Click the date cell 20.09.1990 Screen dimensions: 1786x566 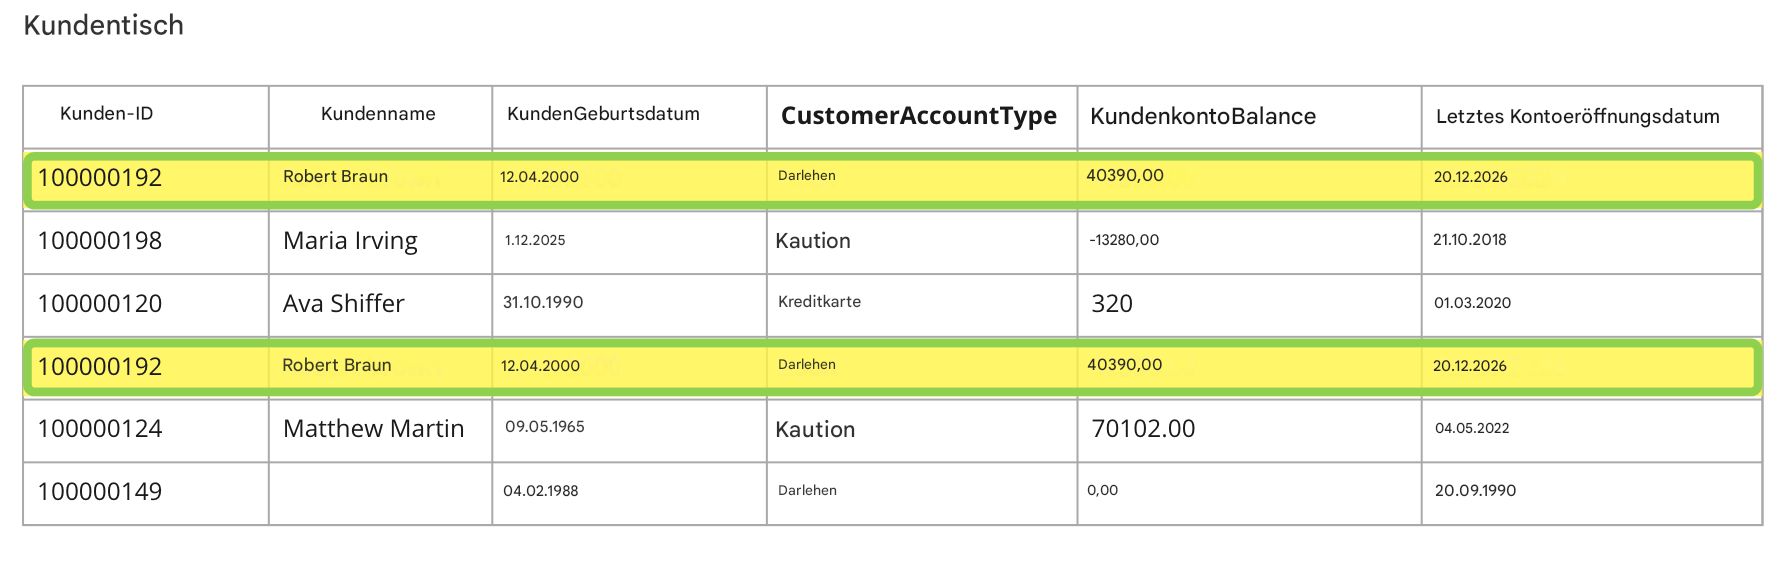pos(1591,493)
